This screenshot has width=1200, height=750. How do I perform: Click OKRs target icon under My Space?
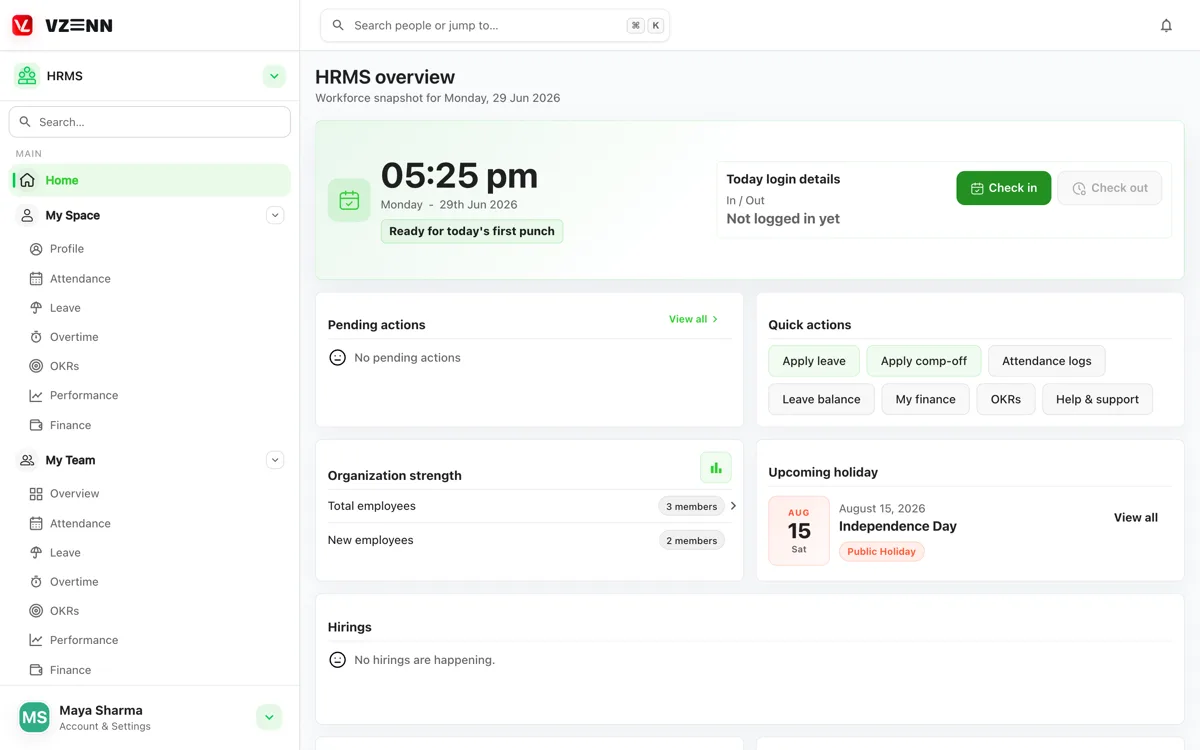[36, 366]
